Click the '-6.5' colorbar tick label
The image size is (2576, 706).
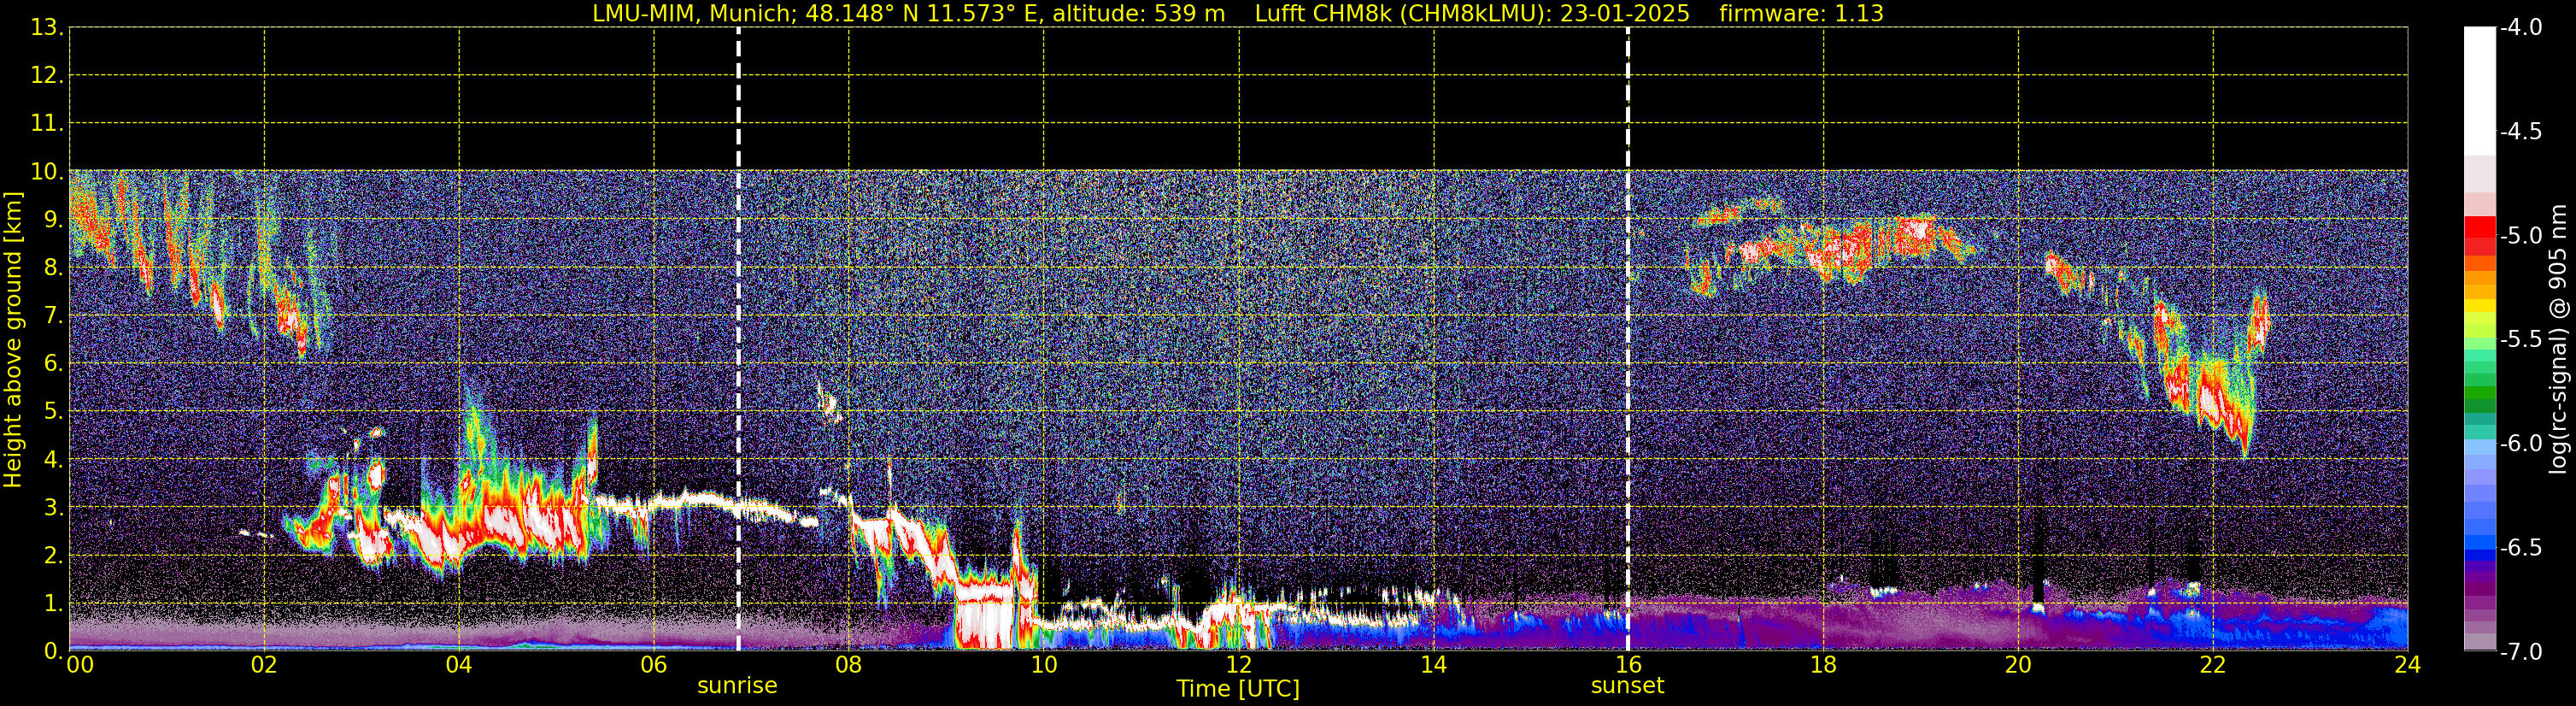[x=2520, y=548]
